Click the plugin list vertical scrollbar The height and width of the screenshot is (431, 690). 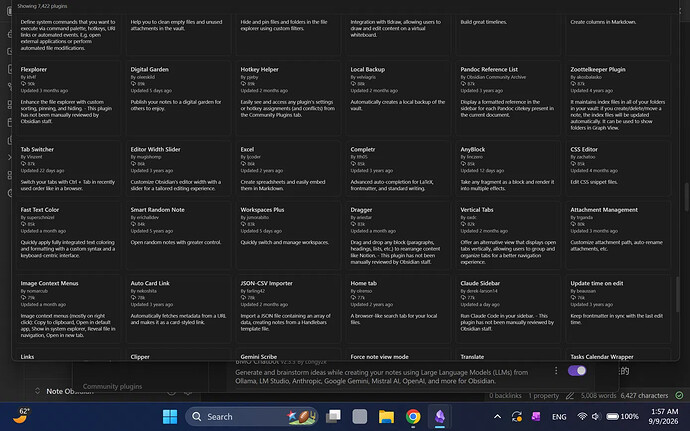pyautogui.click(x=677, y=294)
